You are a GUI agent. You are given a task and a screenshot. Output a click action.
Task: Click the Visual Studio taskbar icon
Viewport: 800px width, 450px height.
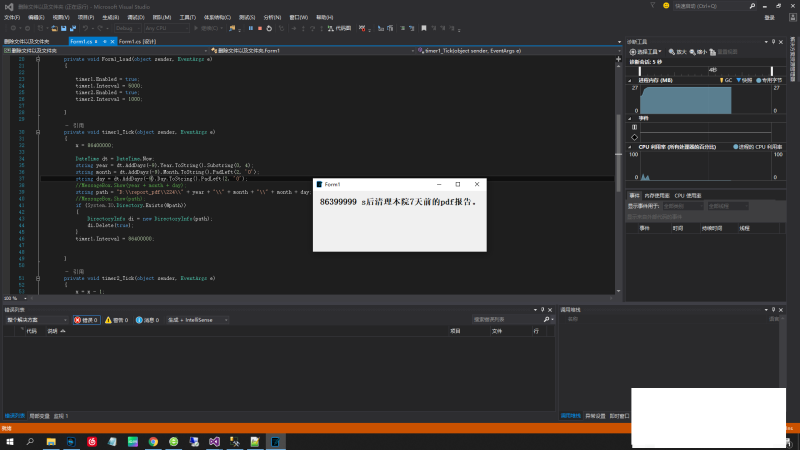click(214, 441)
